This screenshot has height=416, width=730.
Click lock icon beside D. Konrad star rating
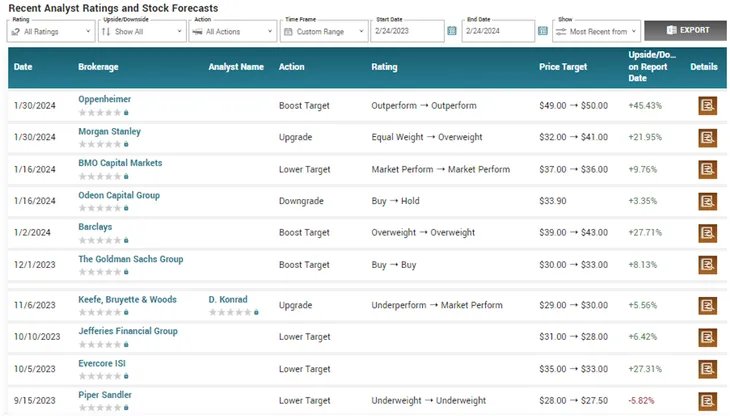(256, 312)
